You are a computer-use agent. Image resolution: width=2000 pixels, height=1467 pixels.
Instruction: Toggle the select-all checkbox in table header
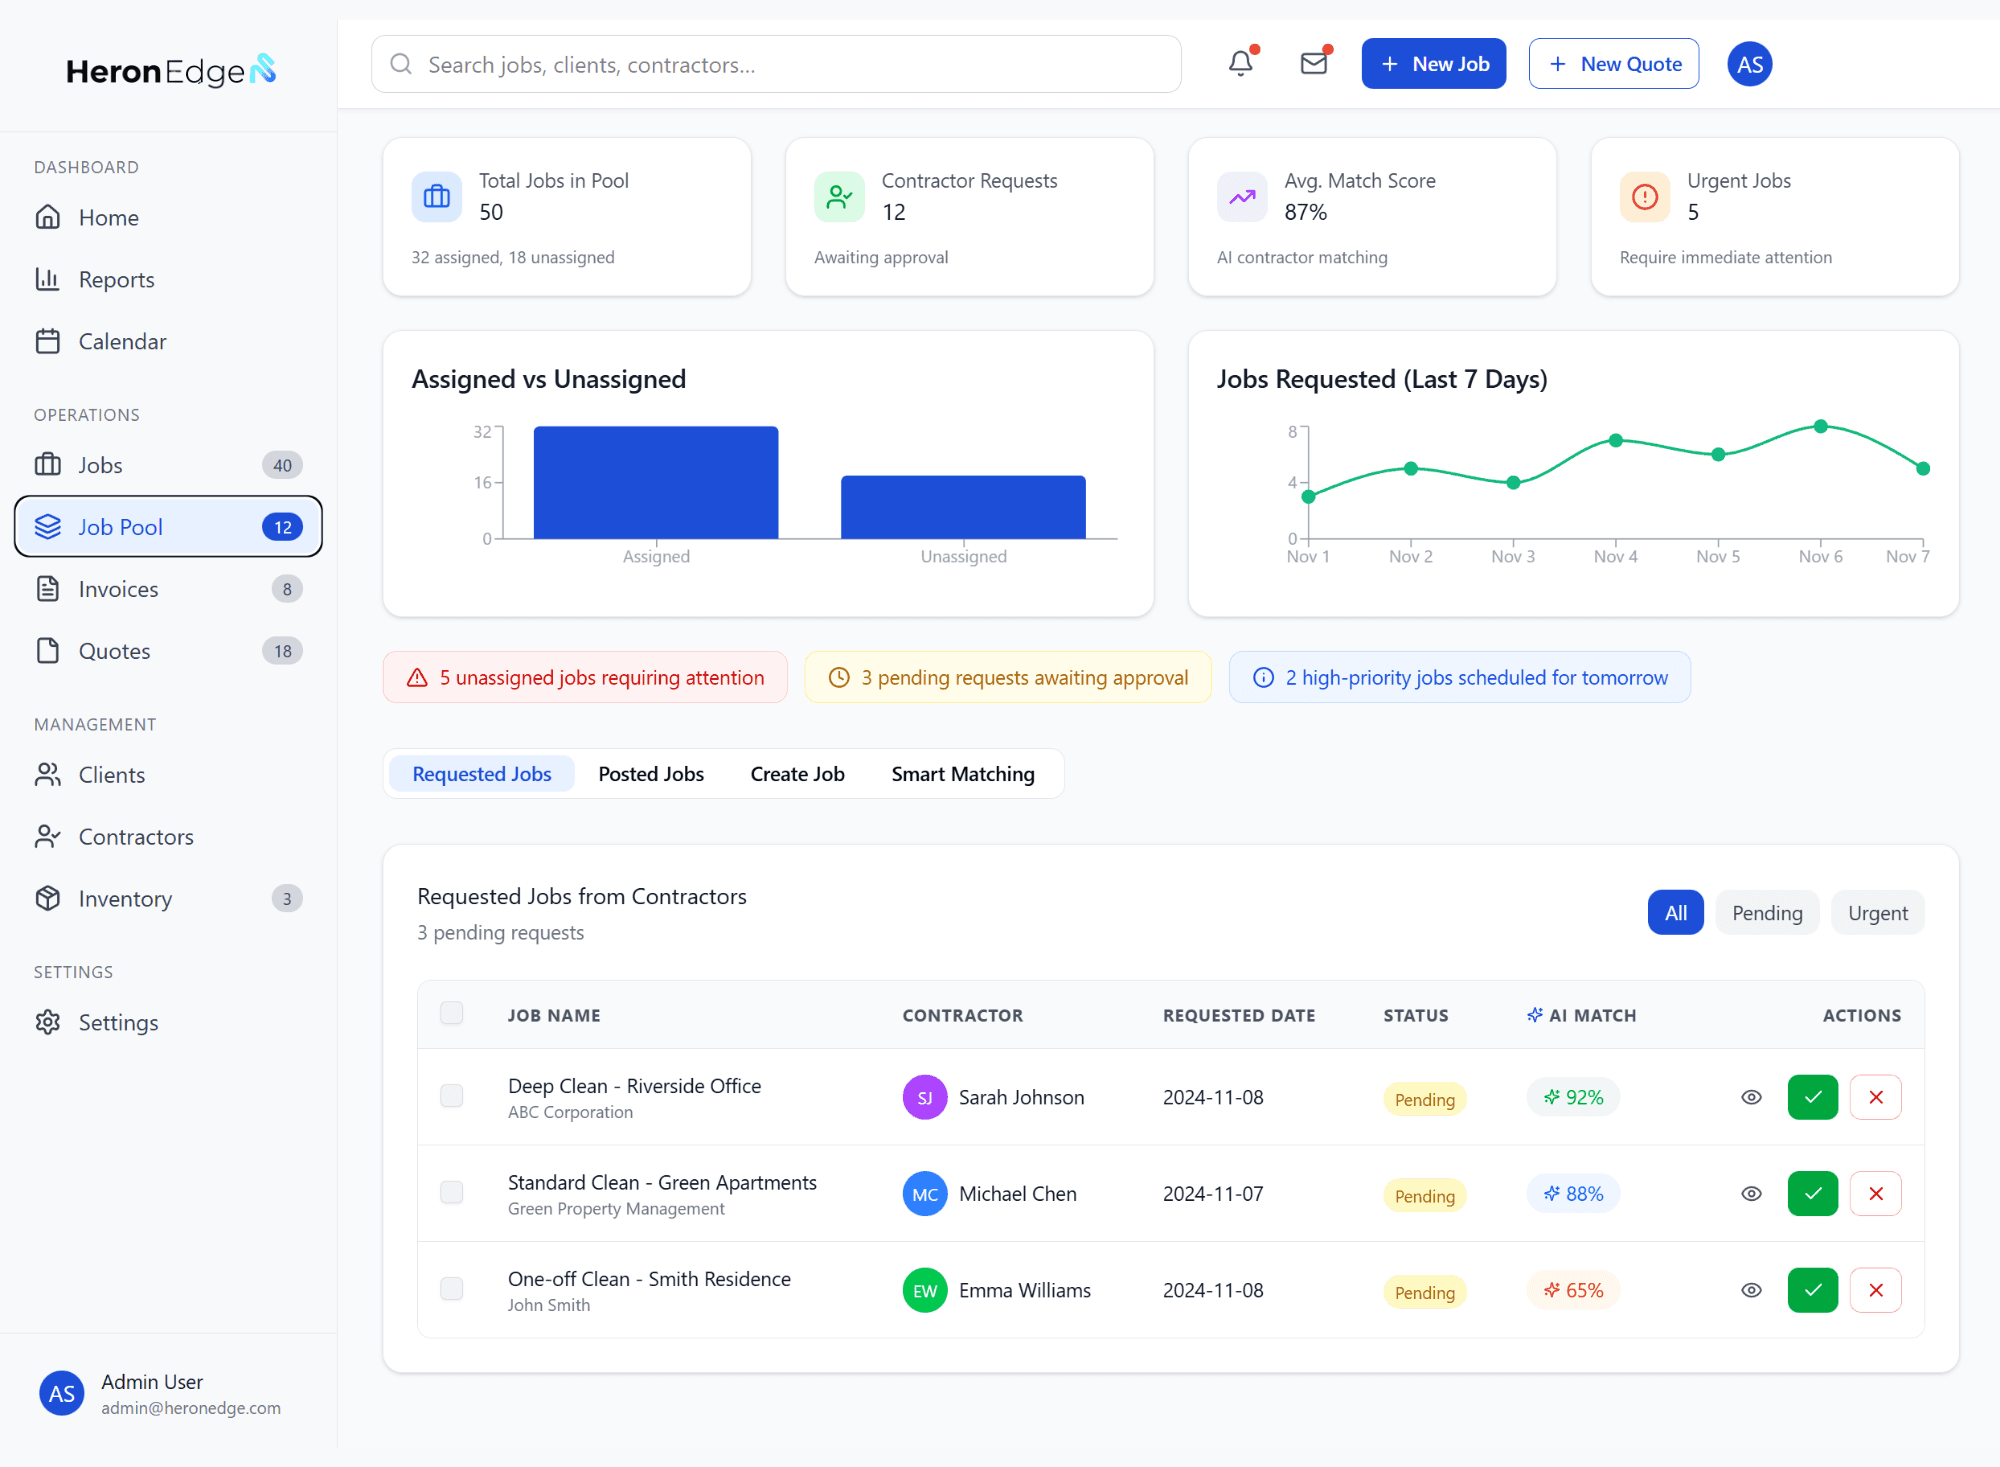coord(452,1013)
